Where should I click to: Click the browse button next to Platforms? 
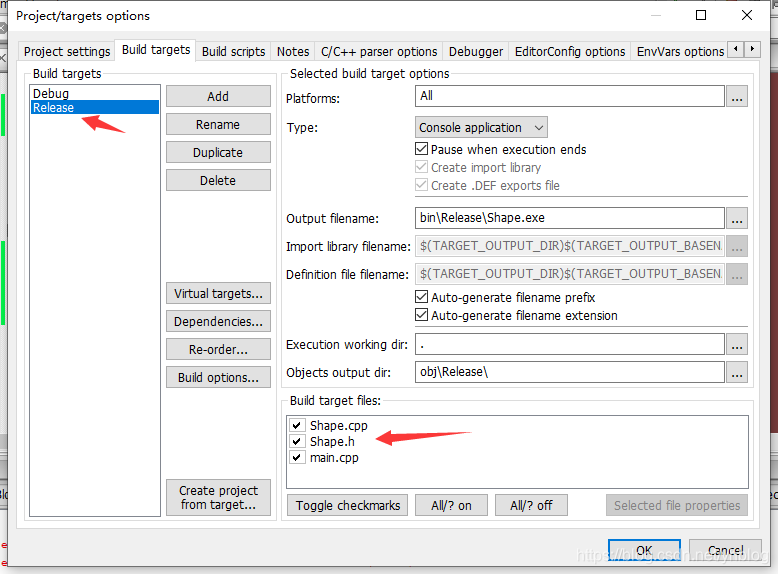click(x=737, y=96)
